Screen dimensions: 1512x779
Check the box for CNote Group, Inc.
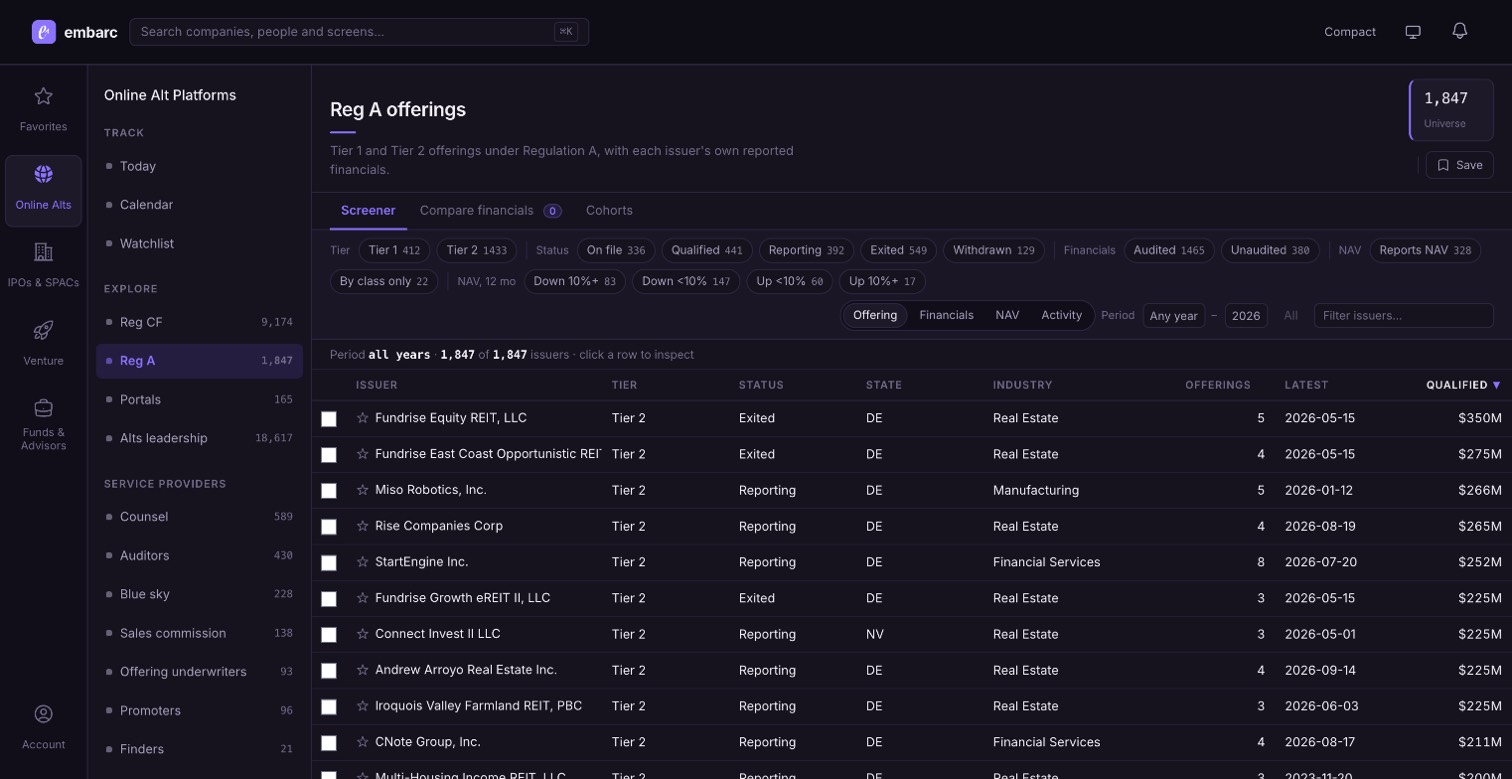coord(329,743)
